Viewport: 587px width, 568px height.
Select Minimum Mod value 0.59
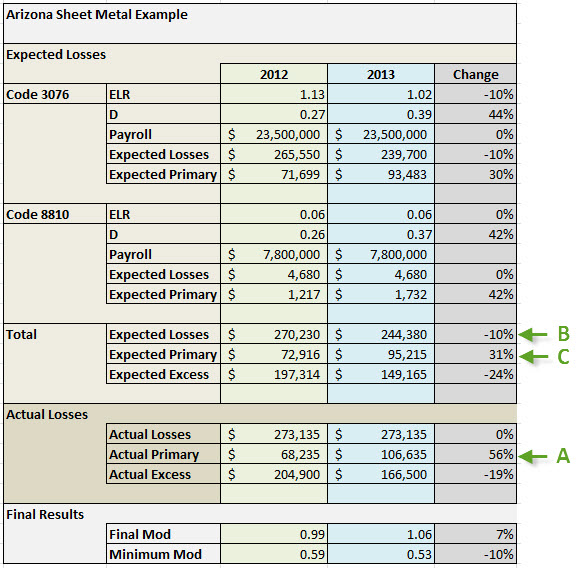coord(274,554)
